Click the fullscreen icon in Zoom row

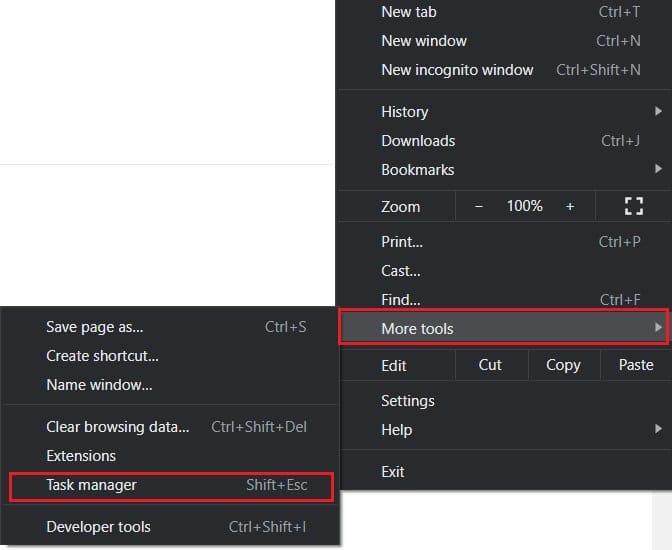(x=634, y=206)
